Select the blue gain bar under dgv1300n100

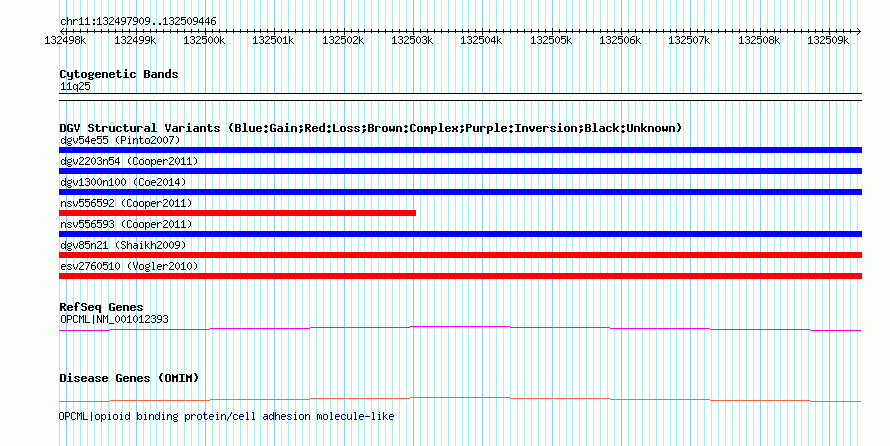(460, 192)
